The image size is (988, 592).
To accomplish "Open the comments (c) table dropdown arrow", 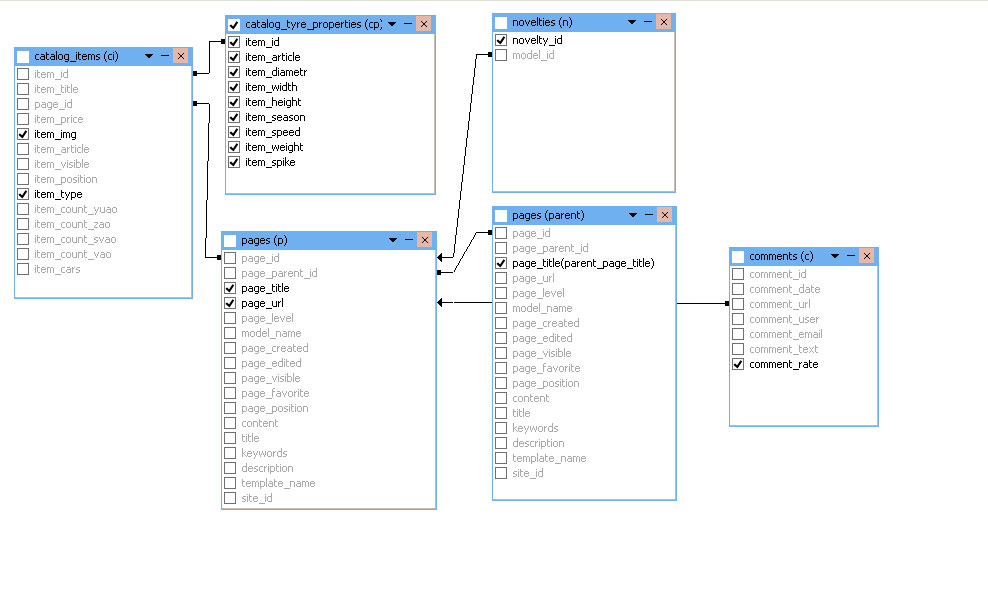I will (835, 256).
